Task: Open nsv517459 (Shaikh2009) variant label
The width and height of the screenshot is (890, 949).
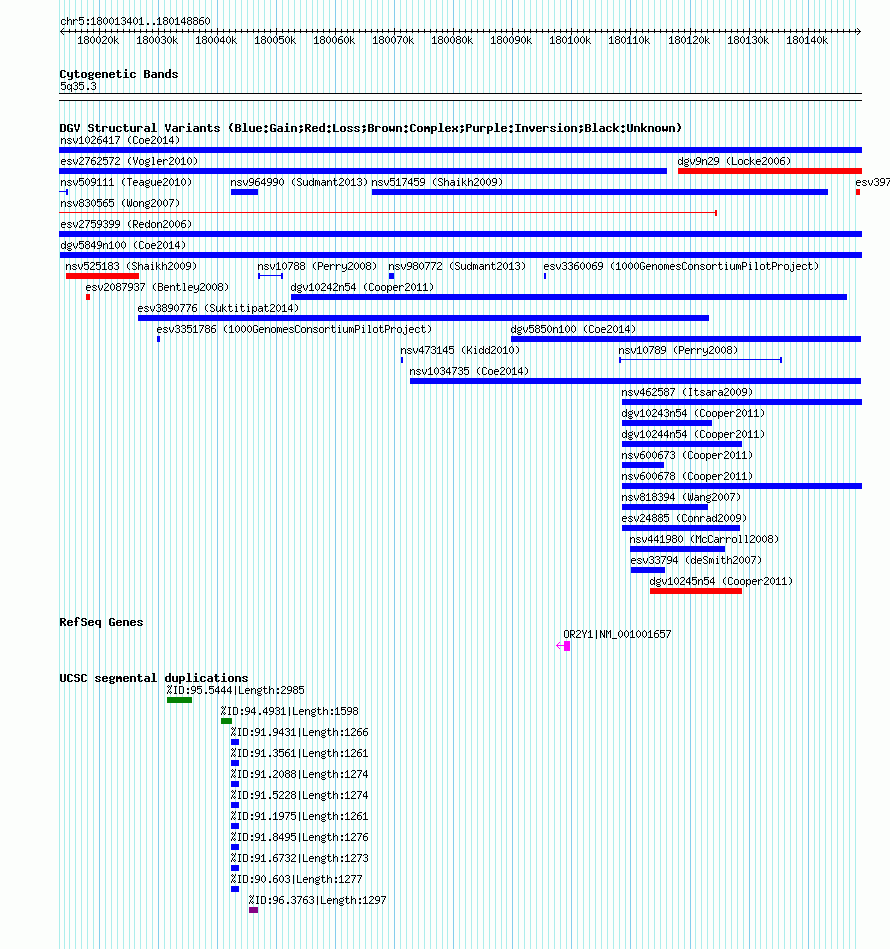Action: 437,182
